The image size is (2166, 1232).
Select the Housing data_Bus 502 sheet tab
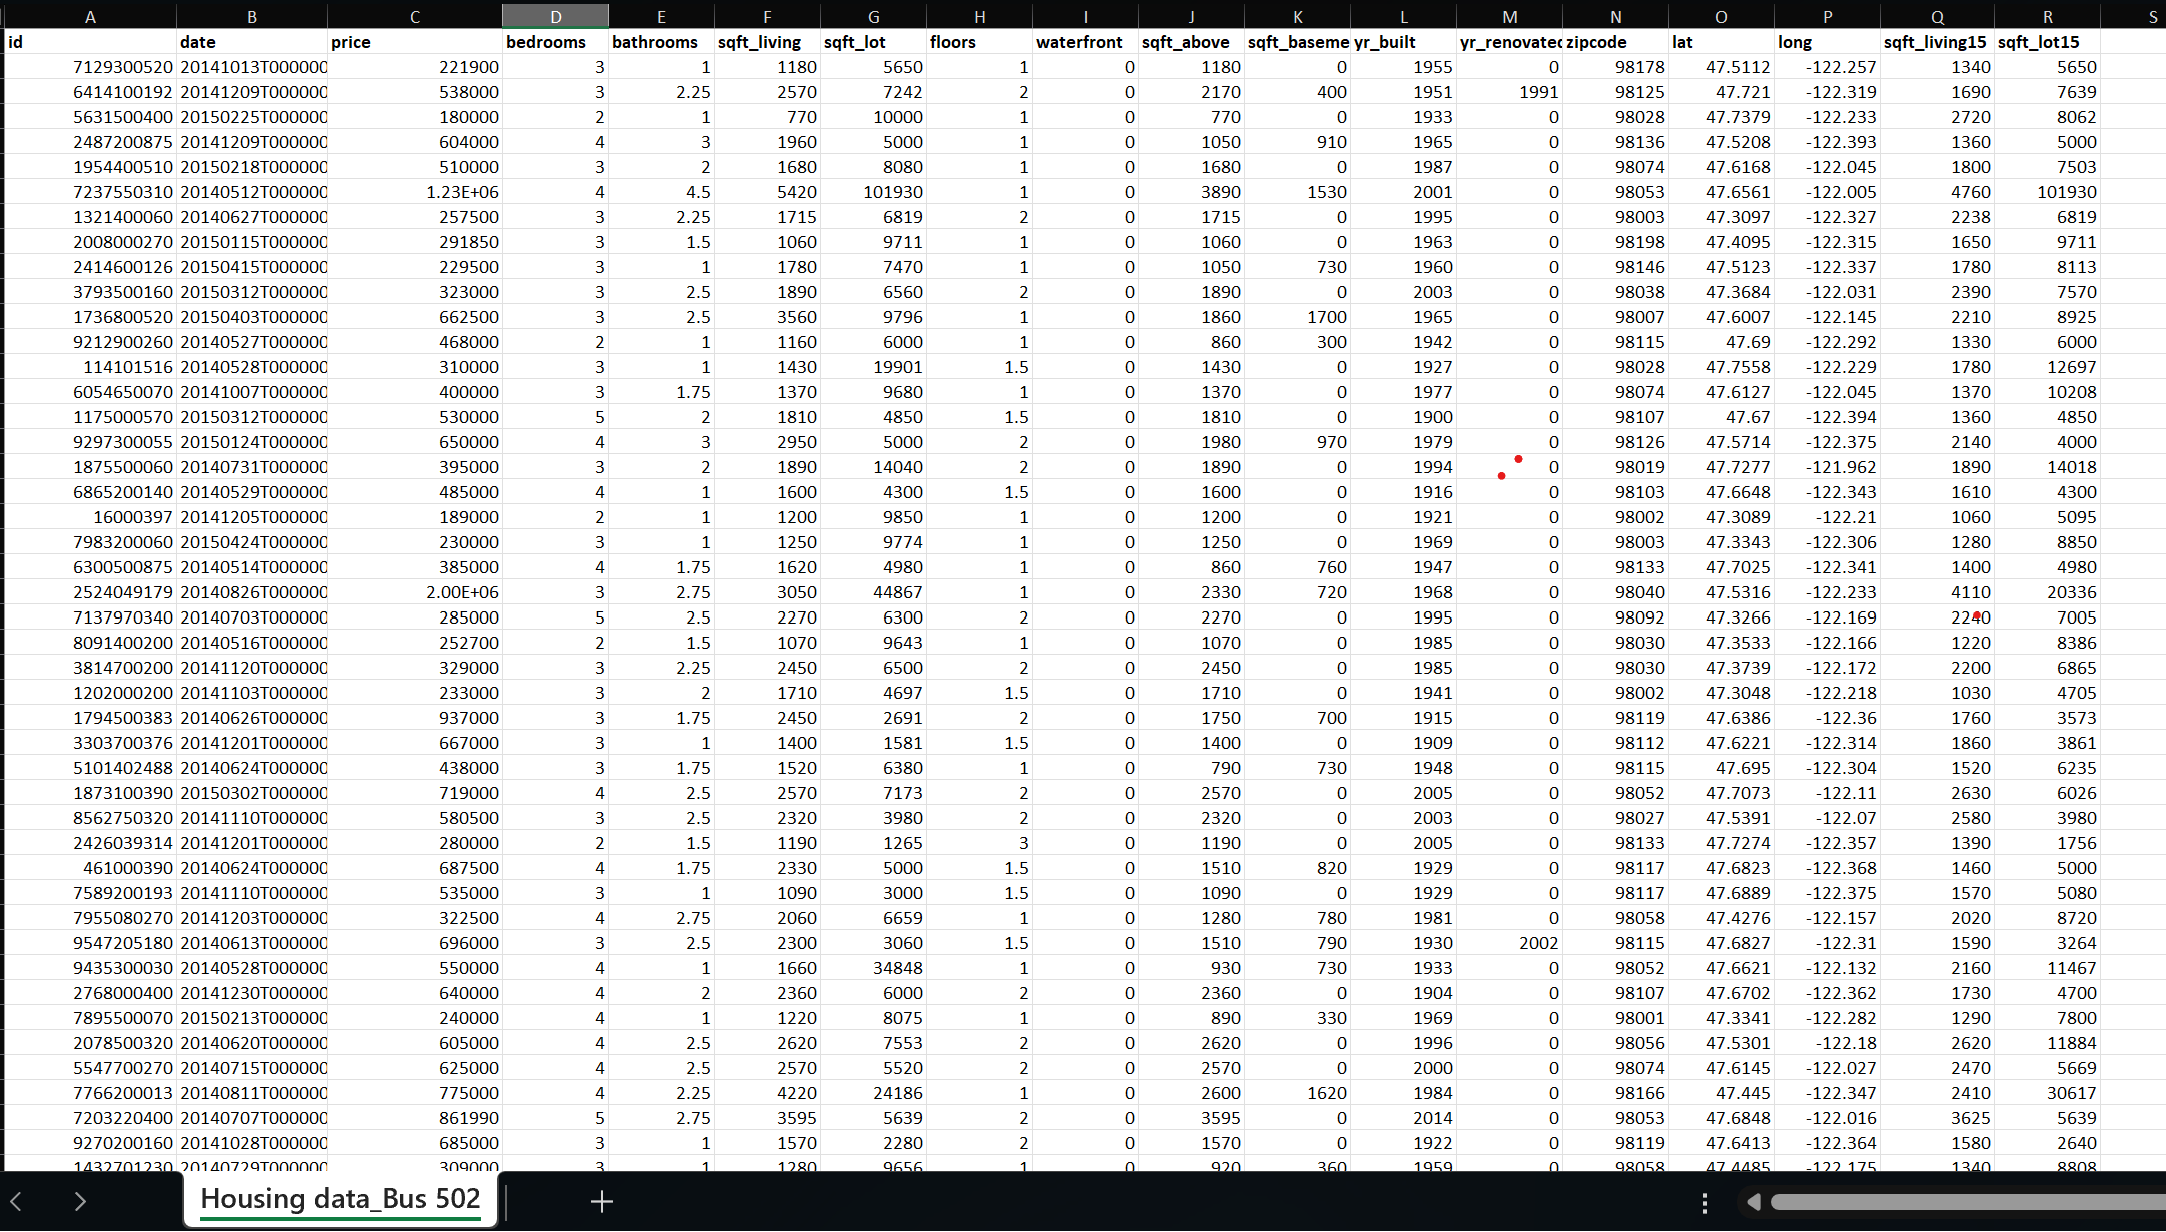[x=340, y=1199]
